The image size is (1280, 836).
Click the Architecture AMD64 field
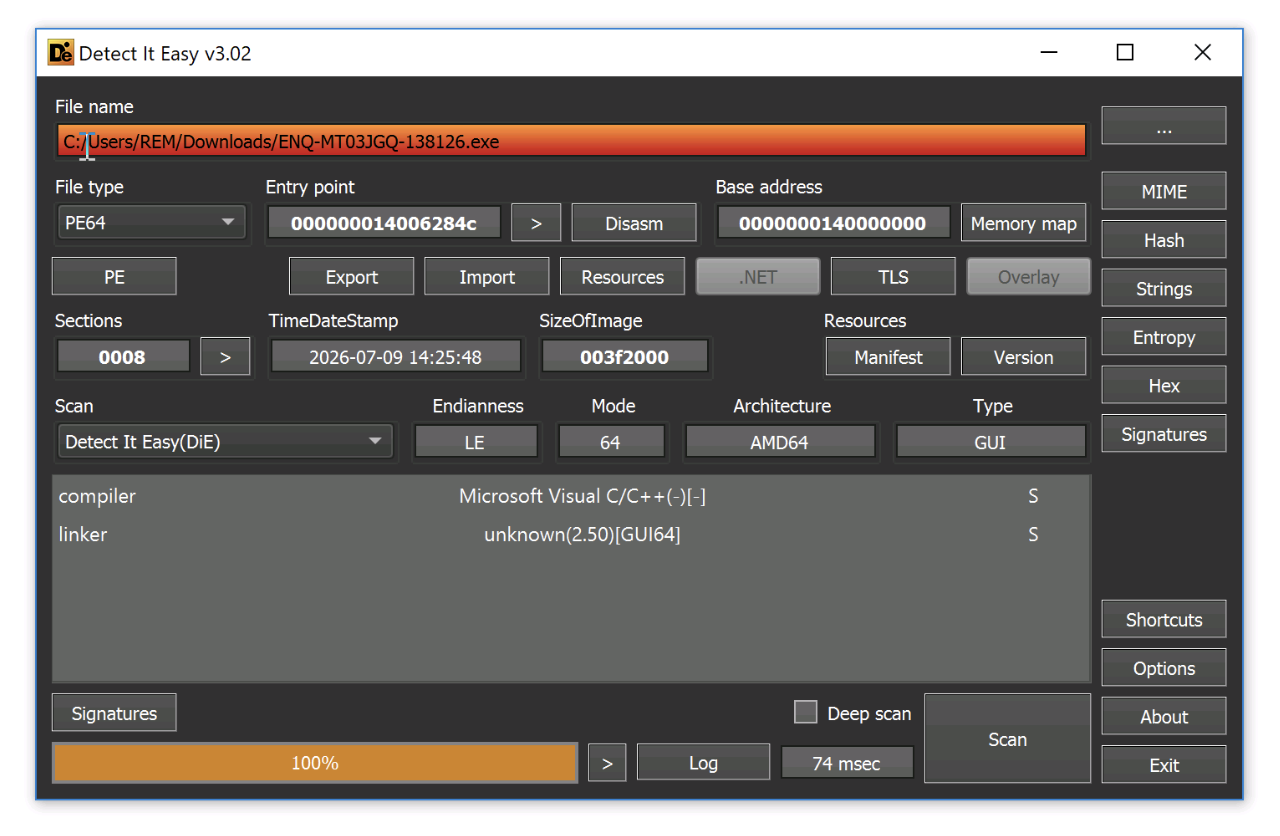point(779,442)
